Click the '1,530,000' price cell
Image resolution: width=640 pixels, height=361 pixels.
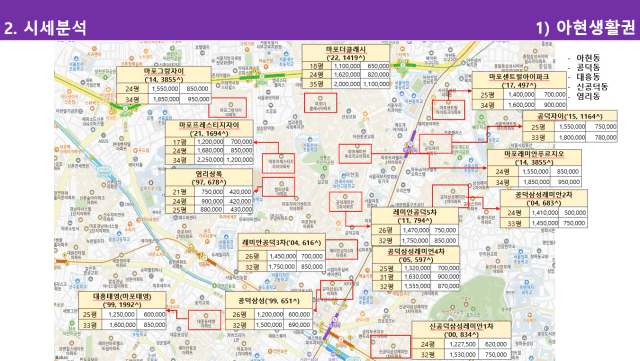462,355
